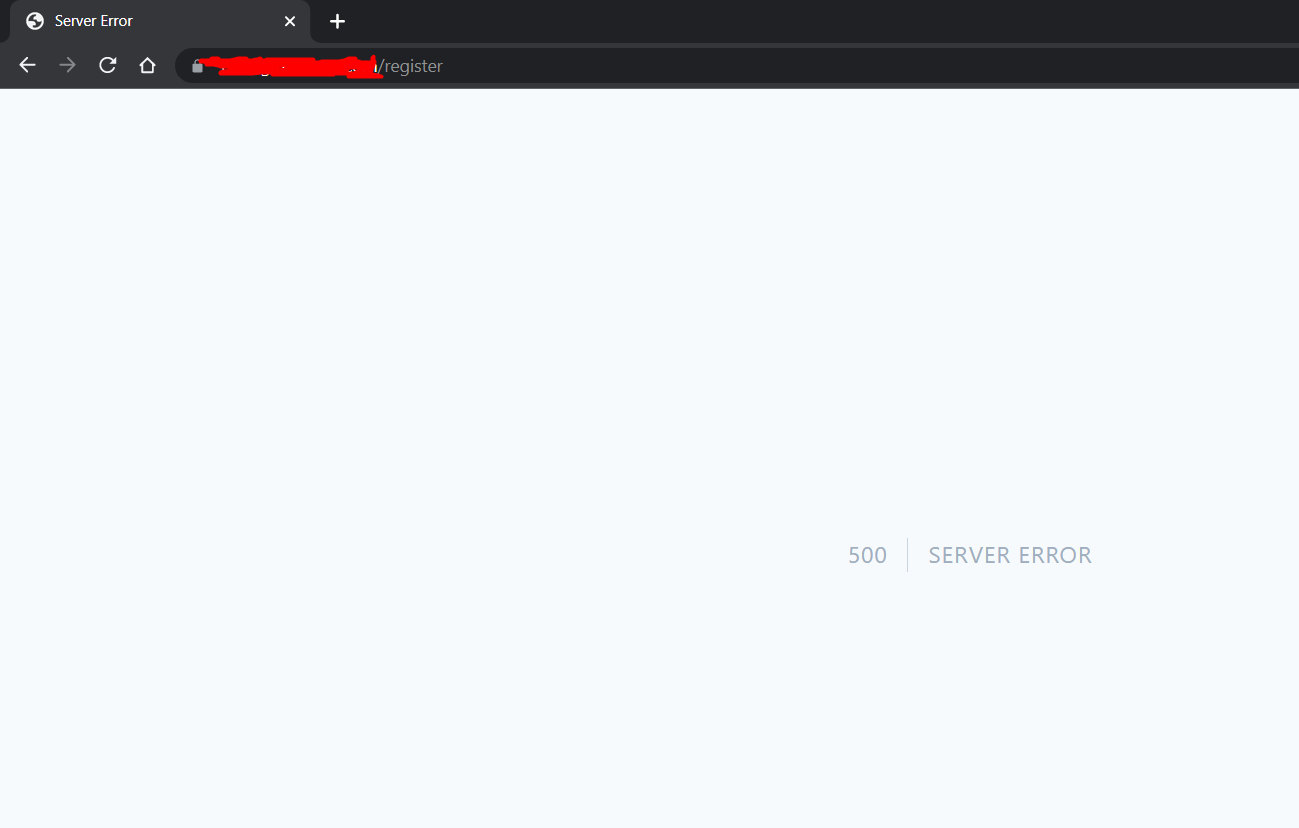Click the globe favicon on the tab
The height and width of the screenshot is (828, 1299).
coord(35,21)
